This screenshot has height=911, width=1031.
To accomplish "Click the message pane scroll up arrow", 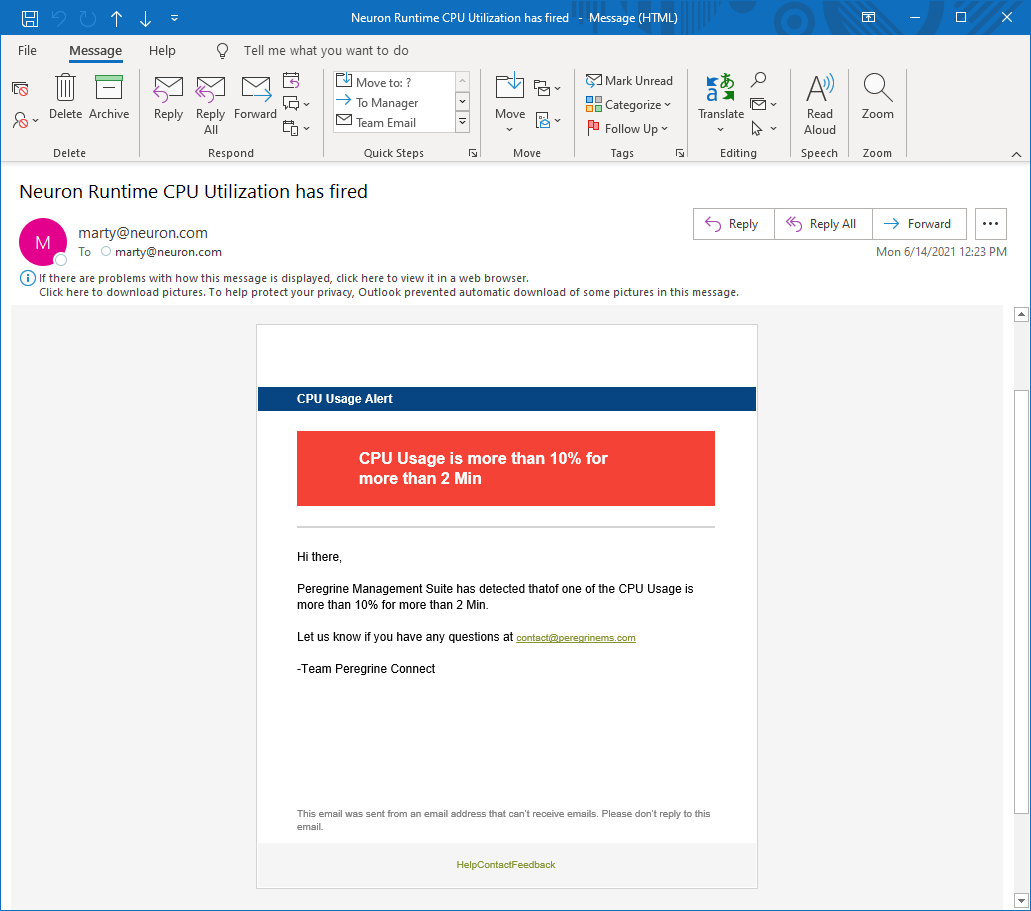I will tap(1021, 314).
